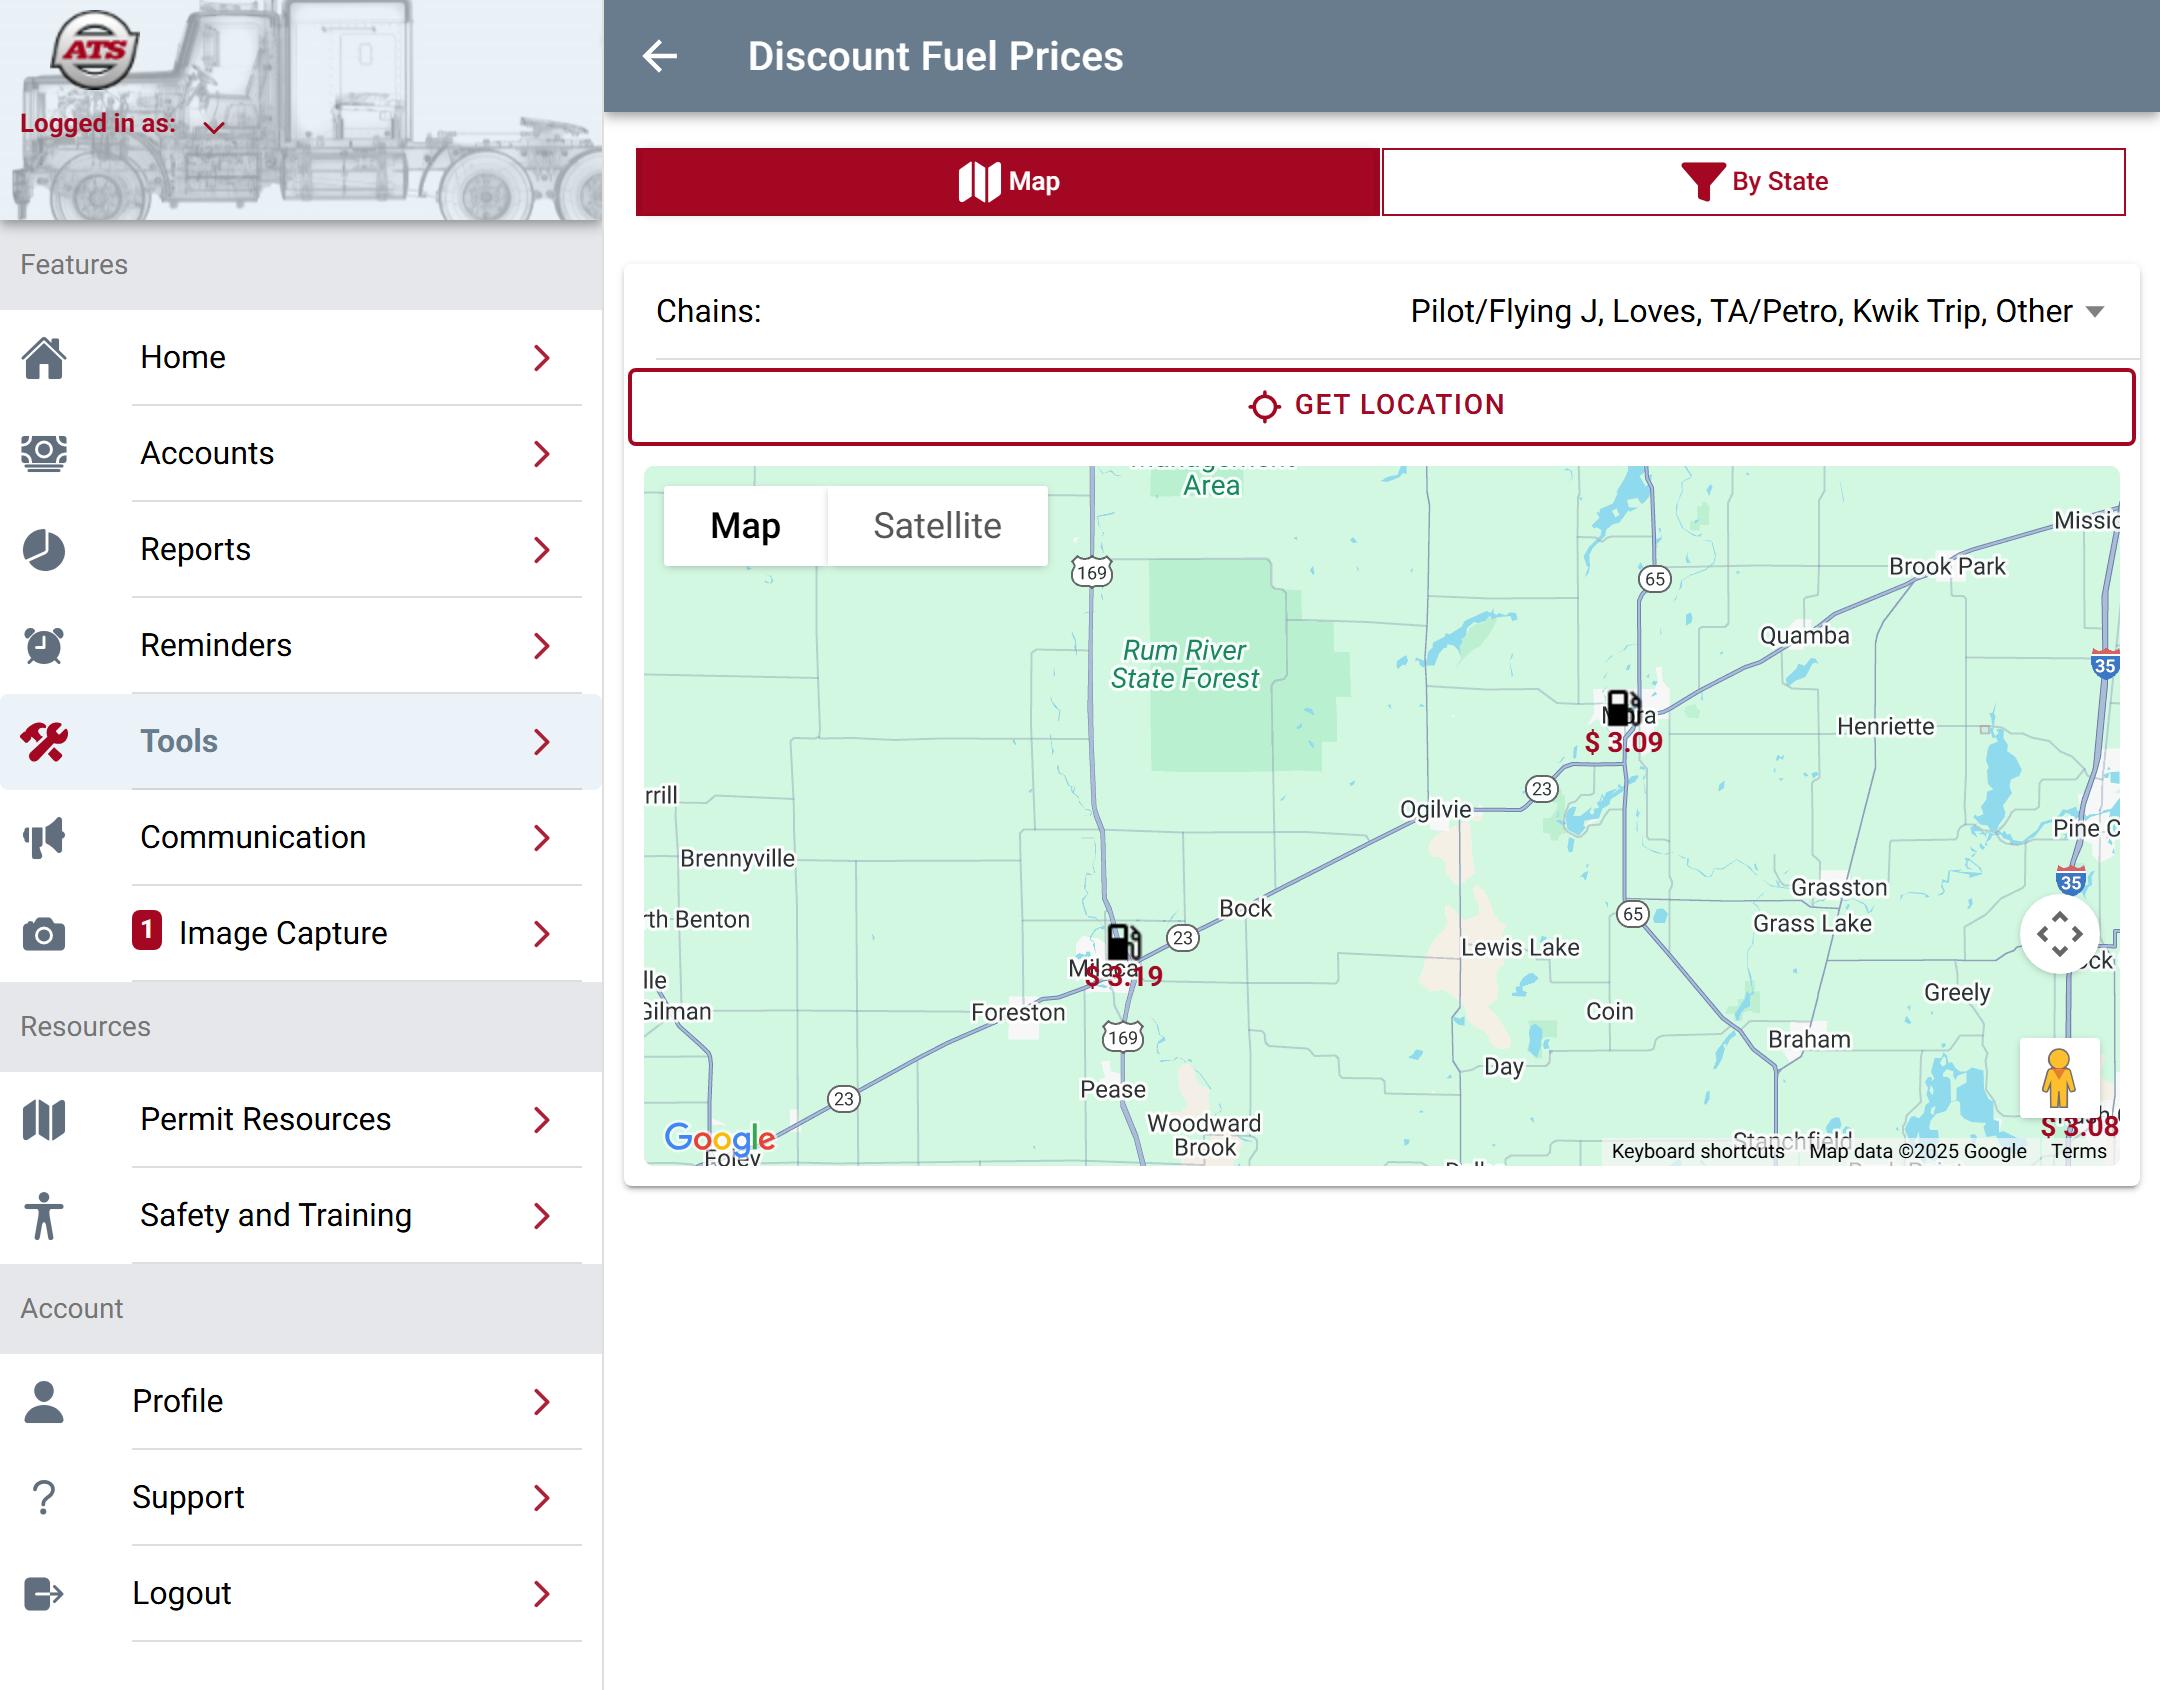Switch to the By State tab
The height and width of the screenshot is (1690, 2160).
point(1753,181)
